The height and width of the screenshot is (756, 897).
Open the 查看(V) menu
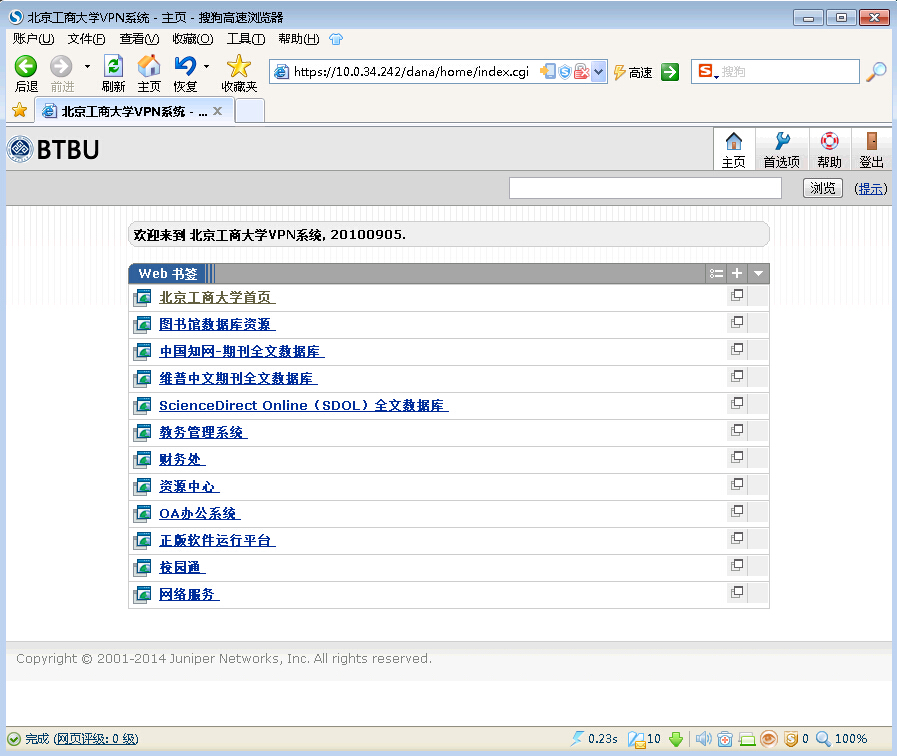139,39
